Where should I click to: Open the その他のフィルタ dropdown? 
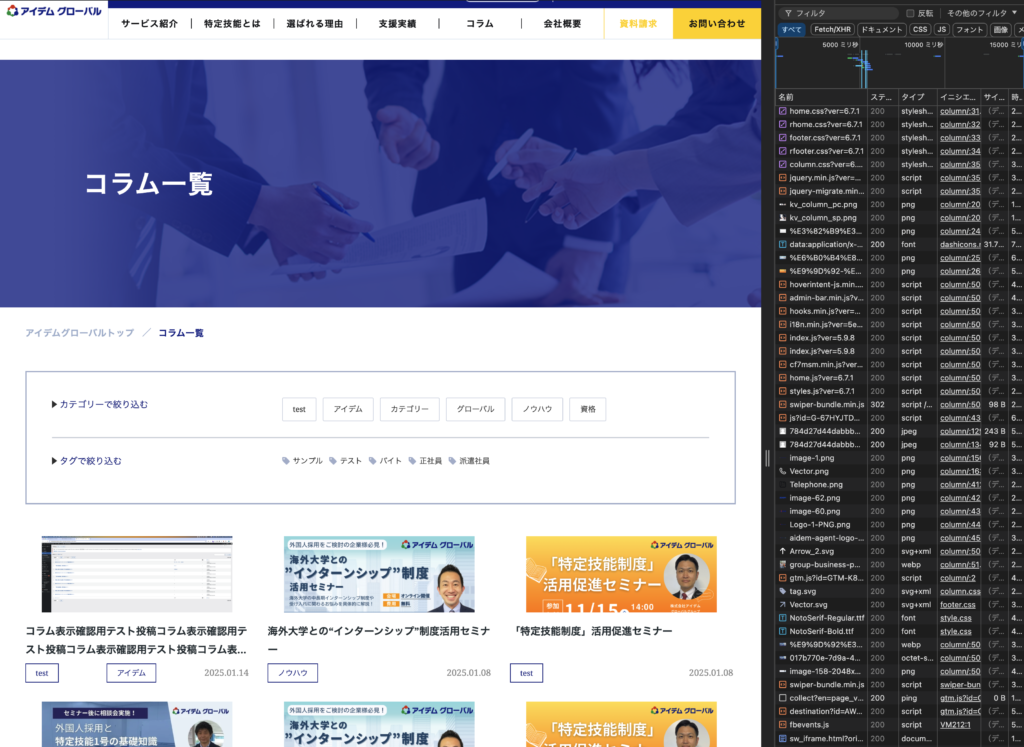click(982, 13)
